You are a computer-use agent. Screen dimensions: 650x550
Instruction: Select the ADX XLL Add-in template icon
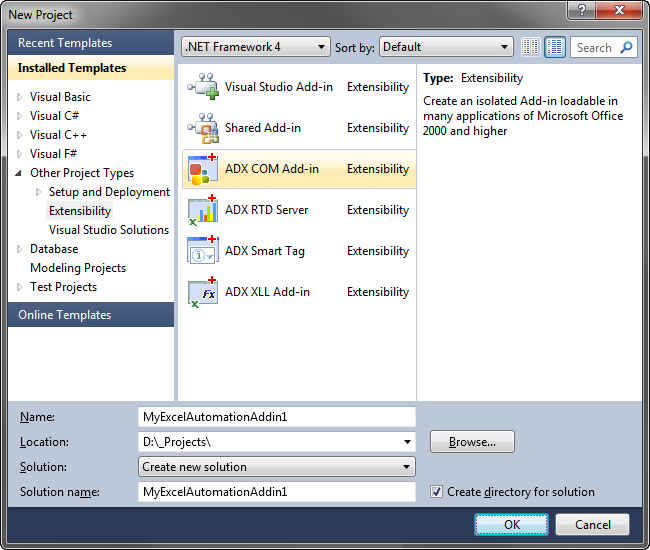(x=203, y=292)
